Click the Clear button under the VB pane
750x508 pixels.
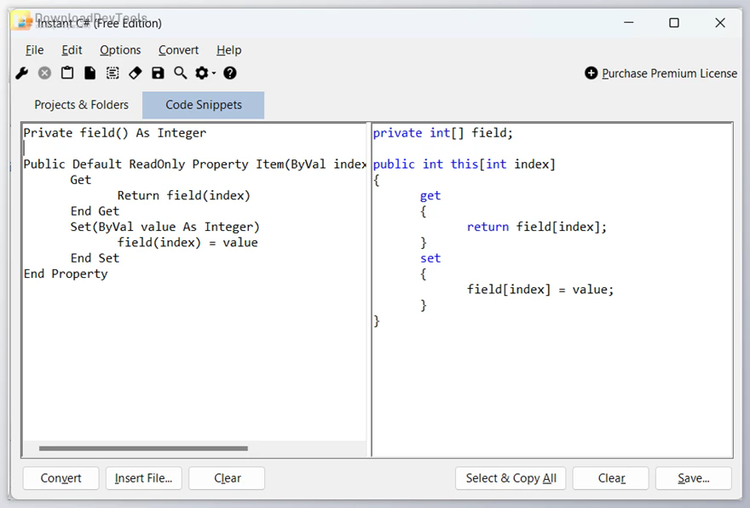pyautogui.click(x=227, y=478)
